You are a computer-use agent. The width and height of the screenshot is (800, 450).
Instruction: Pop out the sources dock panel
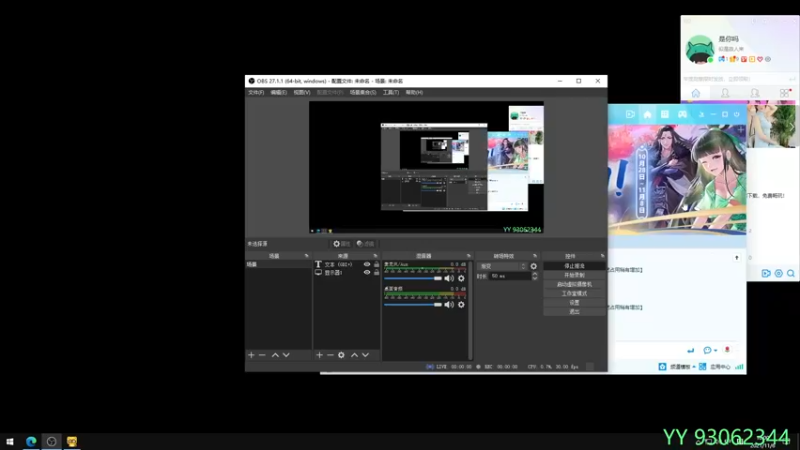[x=376, y=256]
